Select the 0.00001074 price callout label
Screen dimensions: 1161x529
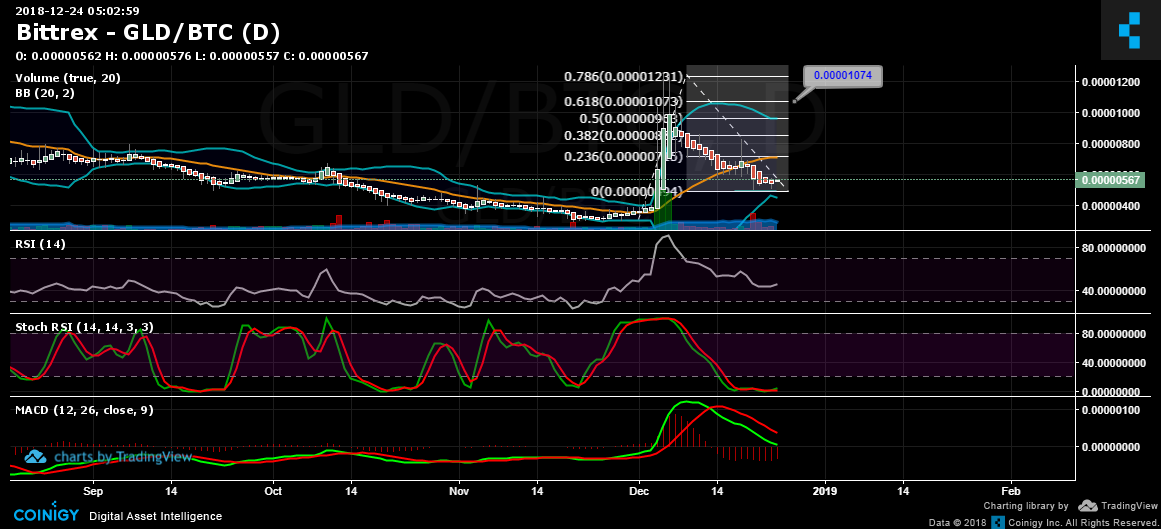pos(845,75)
